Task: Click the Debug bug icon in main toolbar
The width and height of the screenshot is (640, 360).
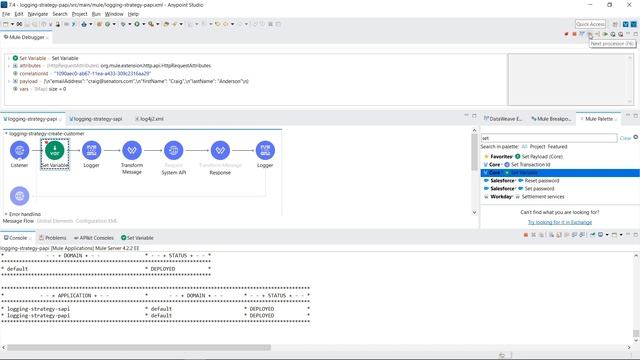Action: (122, 24)
